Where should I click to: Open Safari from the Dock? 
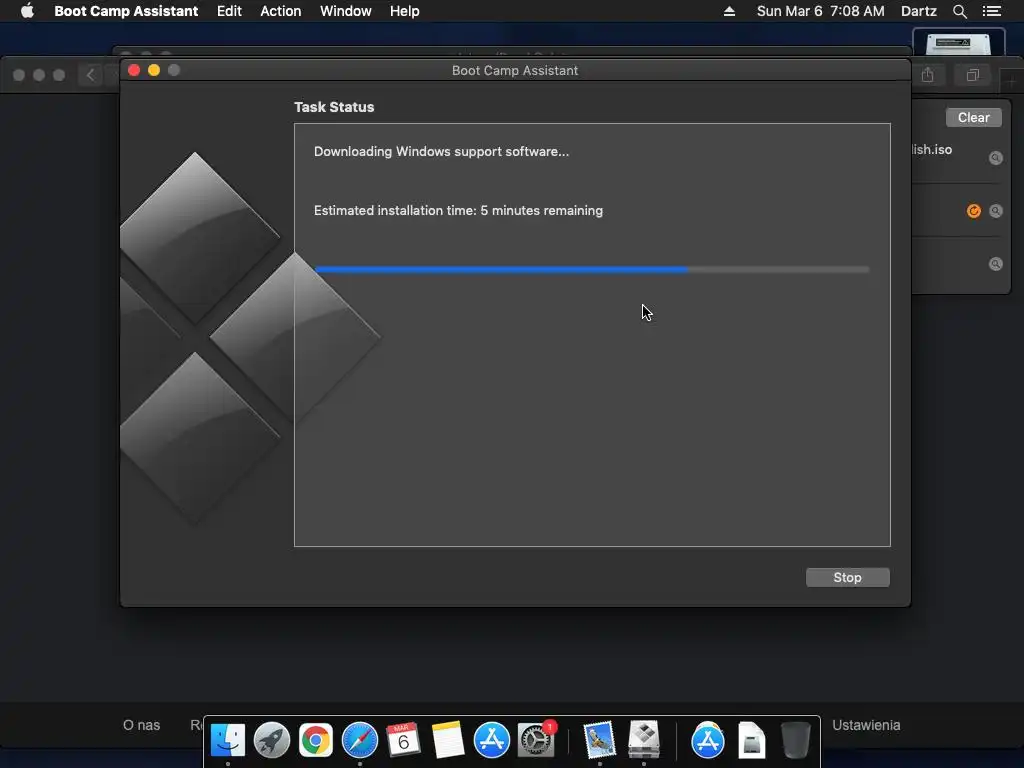click(360, 740)
